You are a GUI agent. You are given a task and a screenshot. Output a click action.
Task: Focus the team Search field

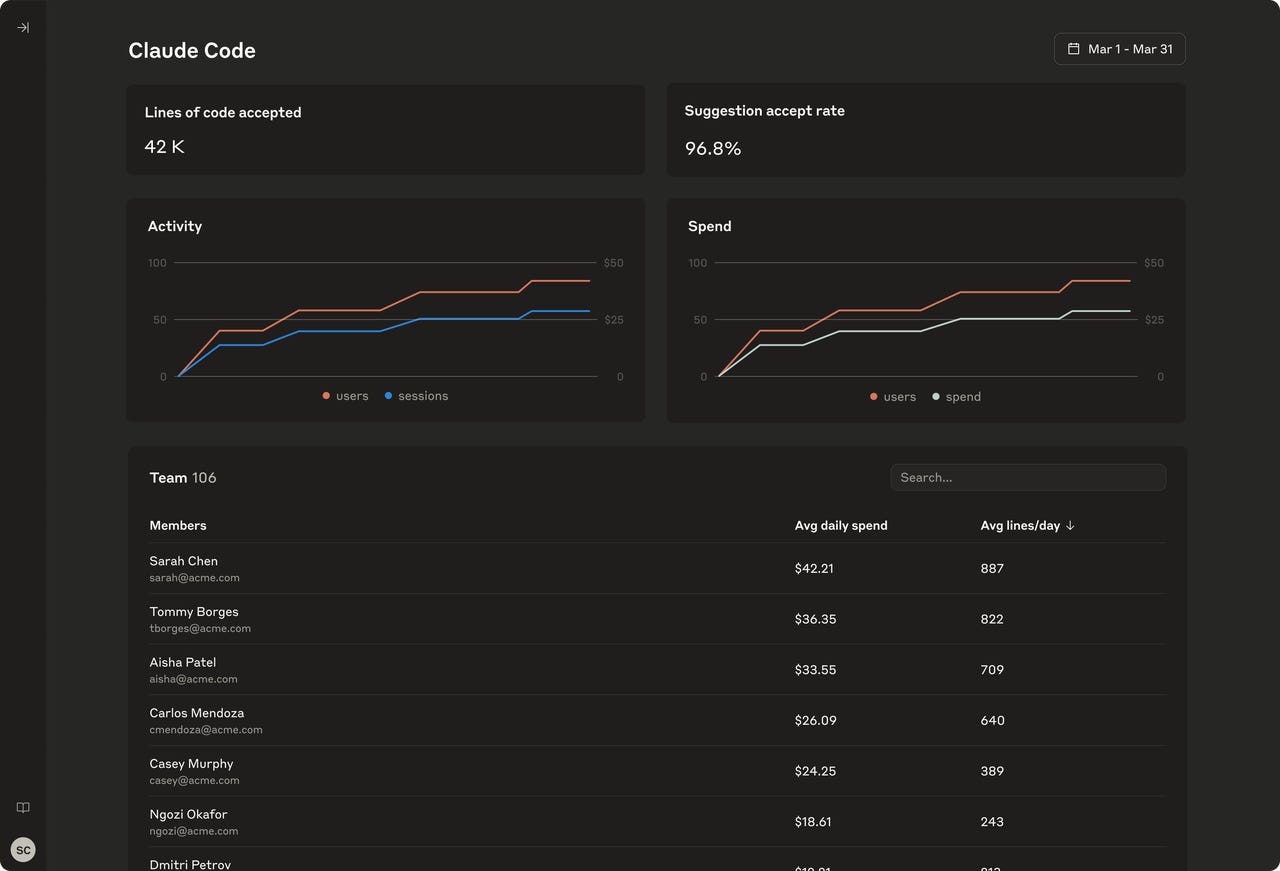click(1027, 478)
